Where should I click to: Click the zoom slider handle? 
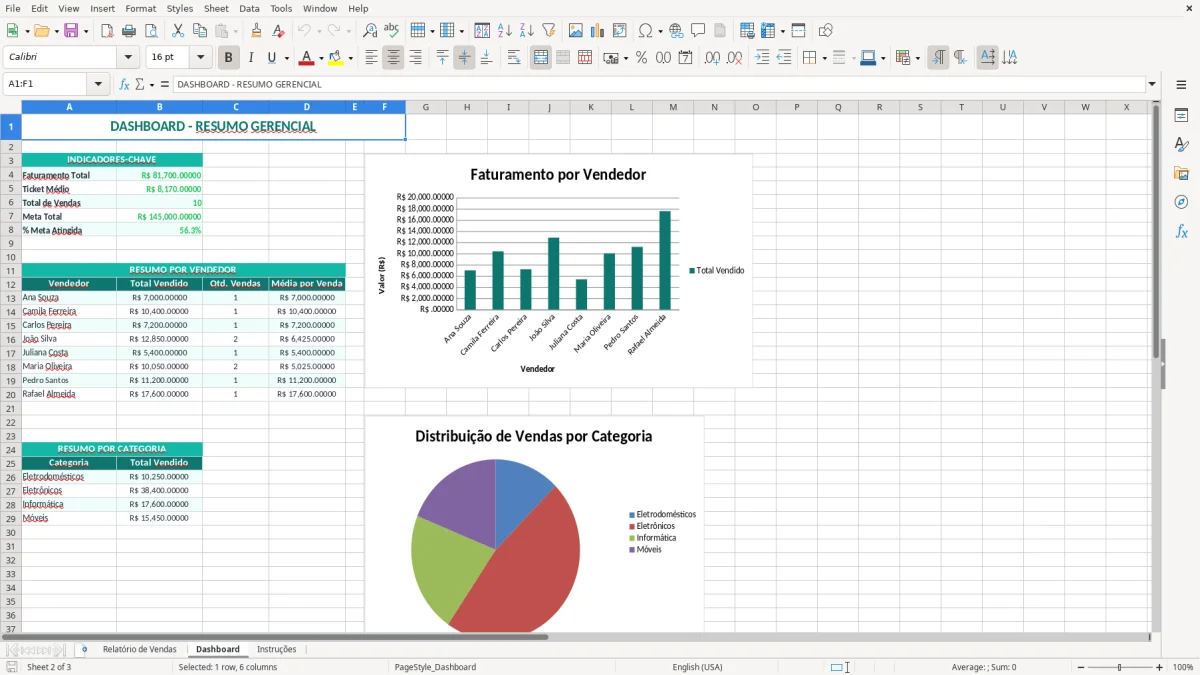(1120, 667)
